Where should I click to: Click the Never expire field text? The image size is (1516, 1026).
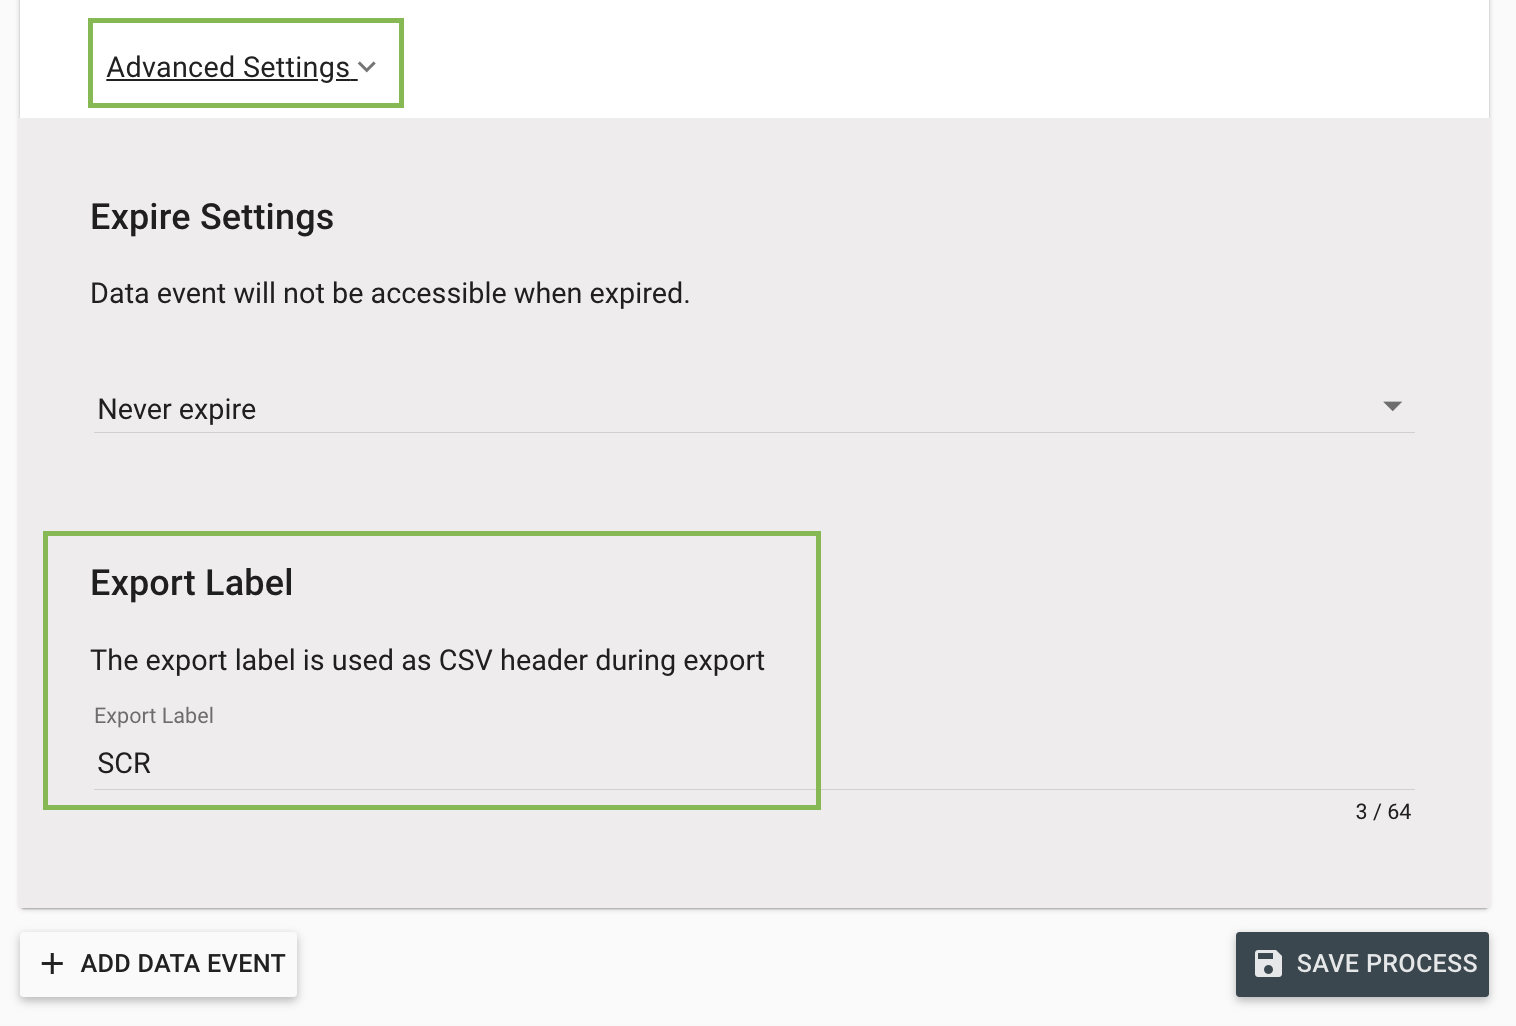(176, 408)
